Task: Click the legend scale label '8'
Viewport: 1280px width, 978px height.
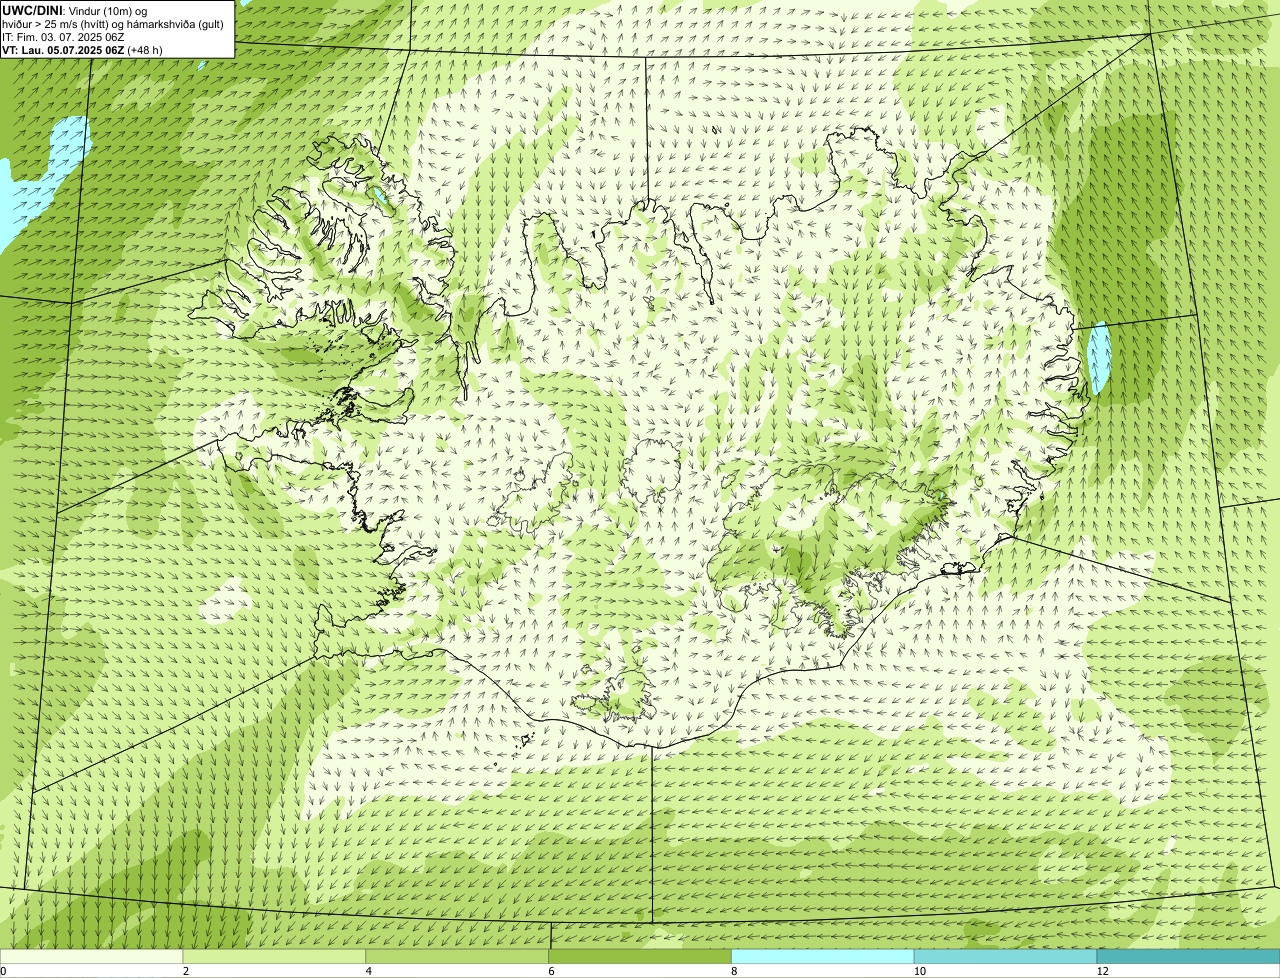Action: coord(735,971)
